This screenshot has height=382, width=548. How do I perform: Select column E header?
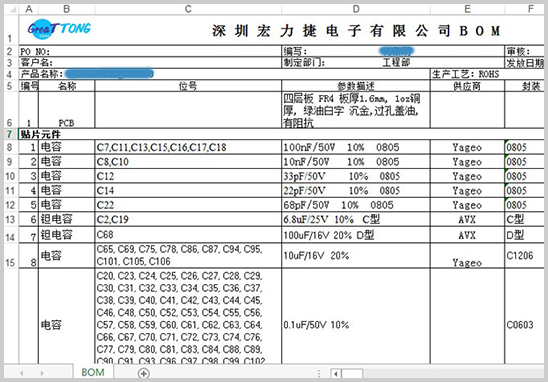467,9
